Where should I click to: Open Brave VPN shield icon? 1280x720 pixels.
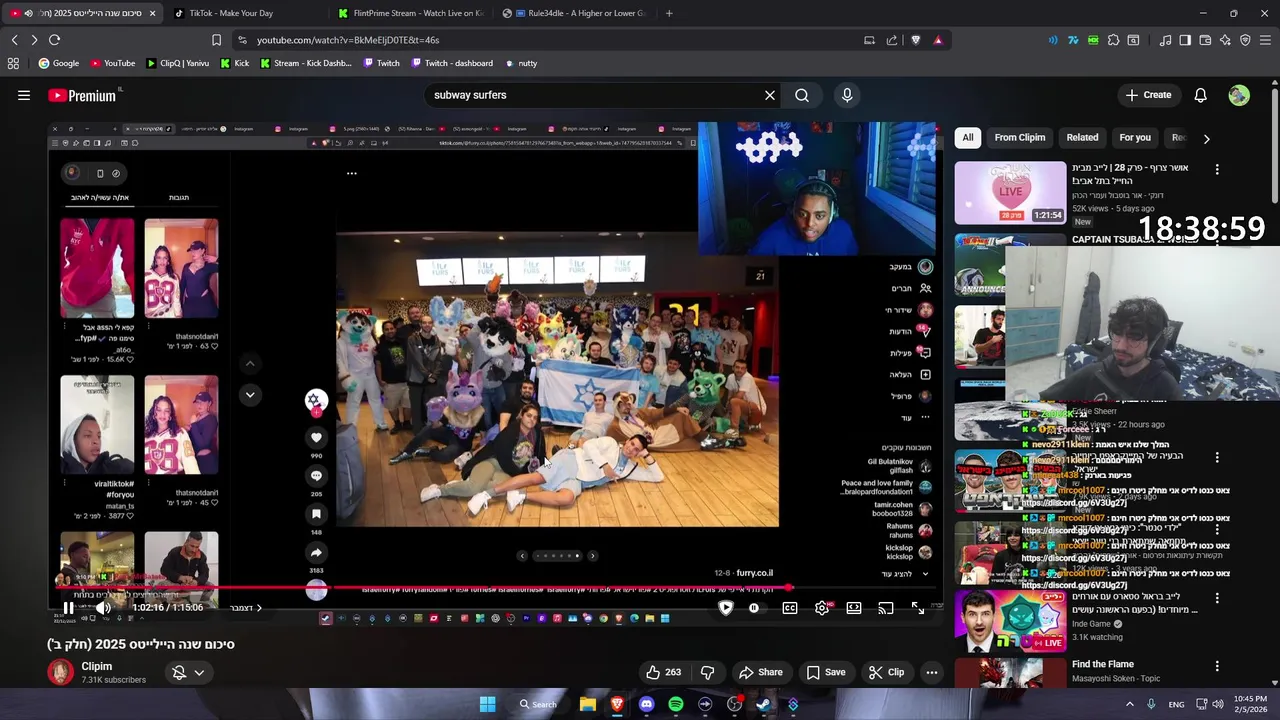(x=1245, y=40)
